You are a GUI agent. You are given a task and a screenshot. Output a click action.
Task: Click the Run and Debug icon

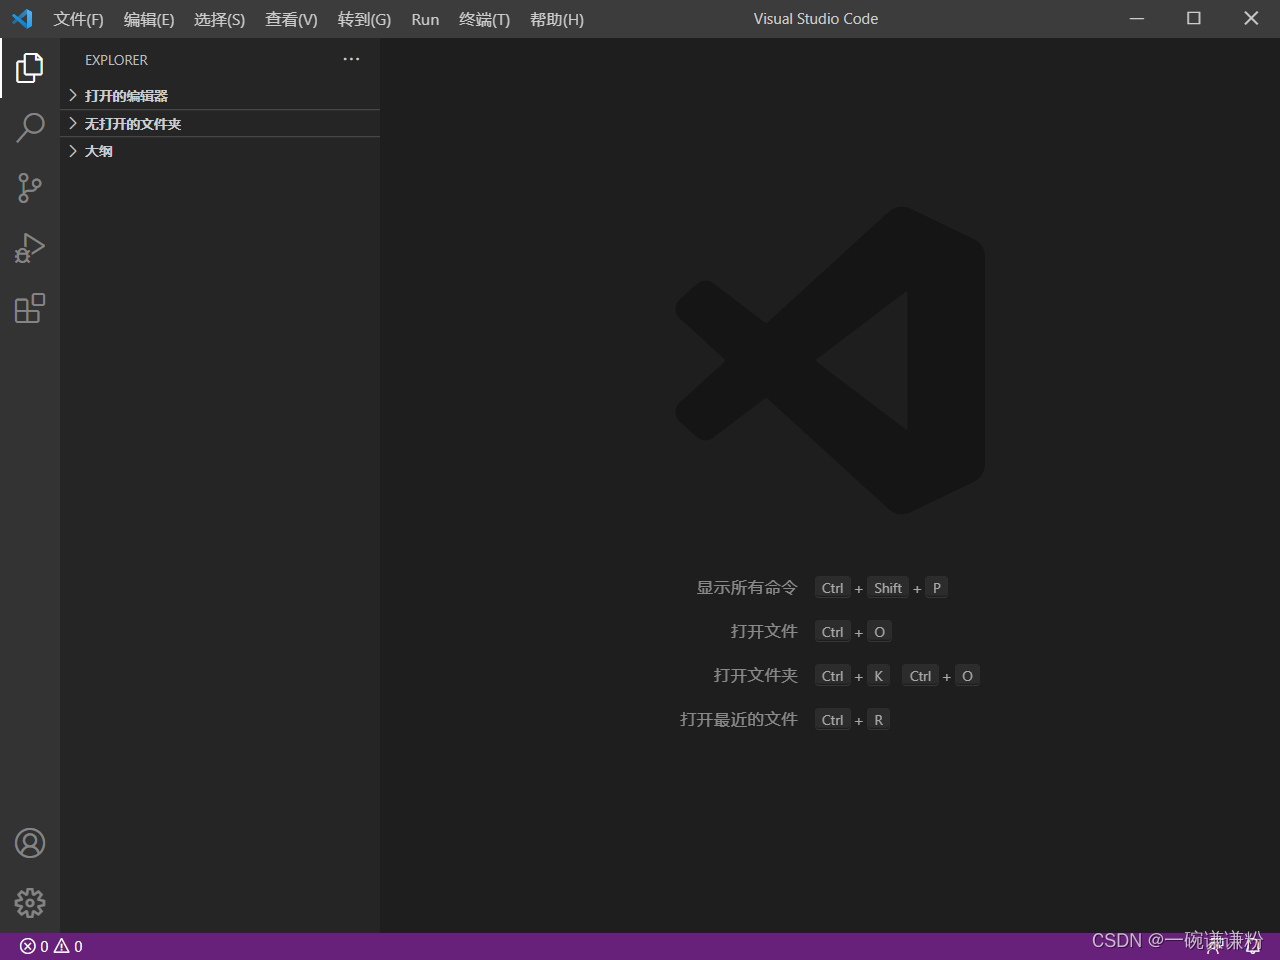click(x=29, y=248)
